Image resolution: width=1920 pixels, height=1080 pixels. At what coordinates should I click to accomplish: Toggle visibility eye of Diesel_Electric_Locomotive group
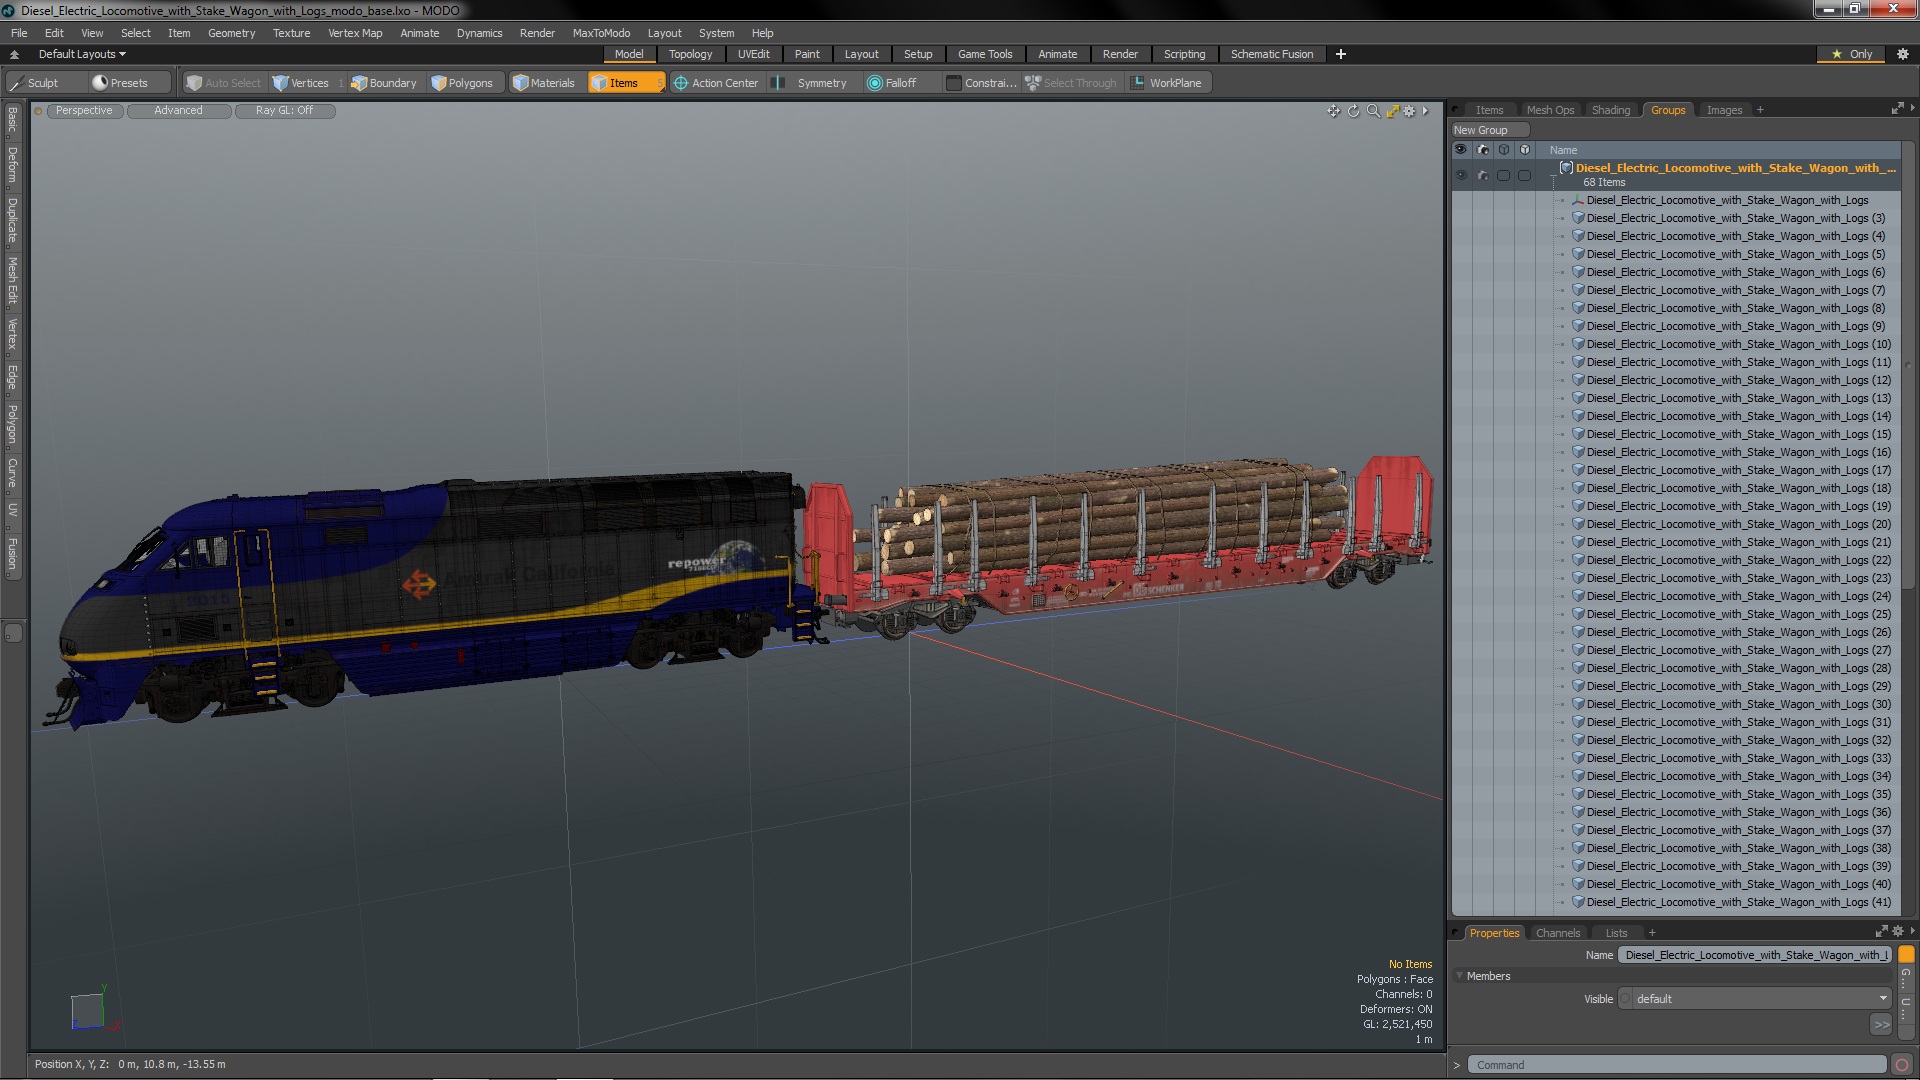pyautogui.click(x=1461, y=175)
